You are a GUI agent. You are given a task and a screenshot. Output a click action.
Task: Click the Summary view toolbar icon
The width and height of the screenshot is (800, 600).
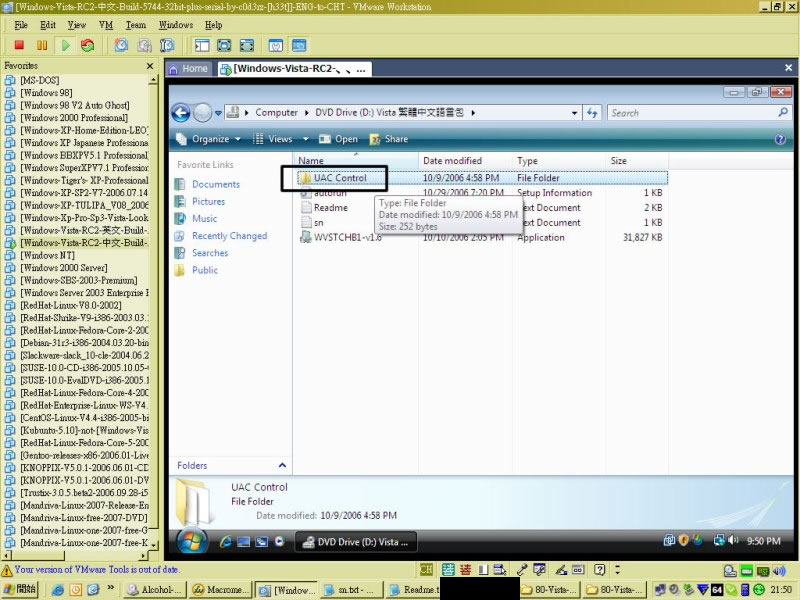(276, 45)
